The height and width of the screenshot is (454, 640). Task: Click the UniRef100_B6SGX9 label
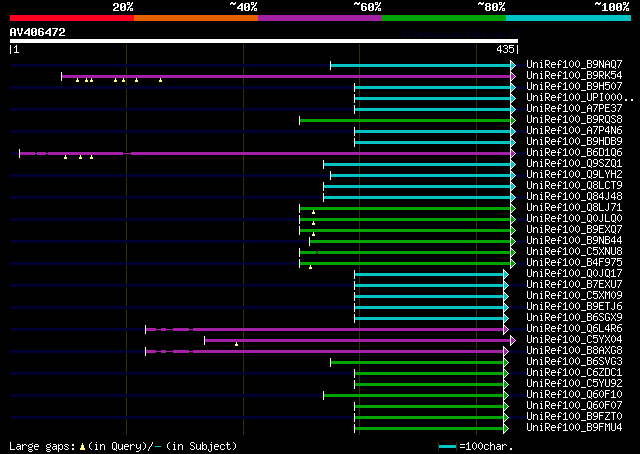coord(574,318)
